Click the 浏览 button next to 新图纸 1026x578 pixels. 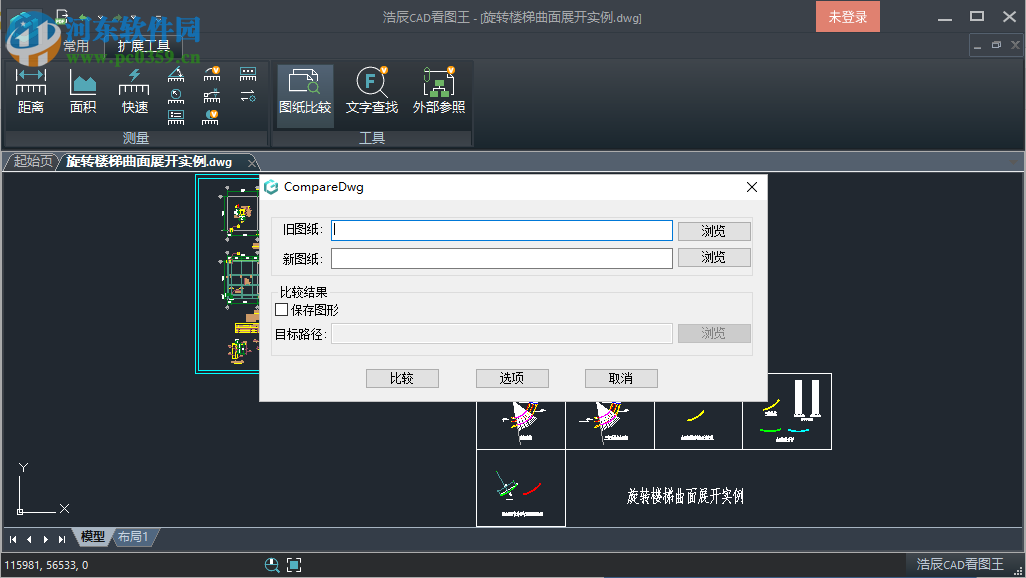pyautogui.click(x=714, y=257)
